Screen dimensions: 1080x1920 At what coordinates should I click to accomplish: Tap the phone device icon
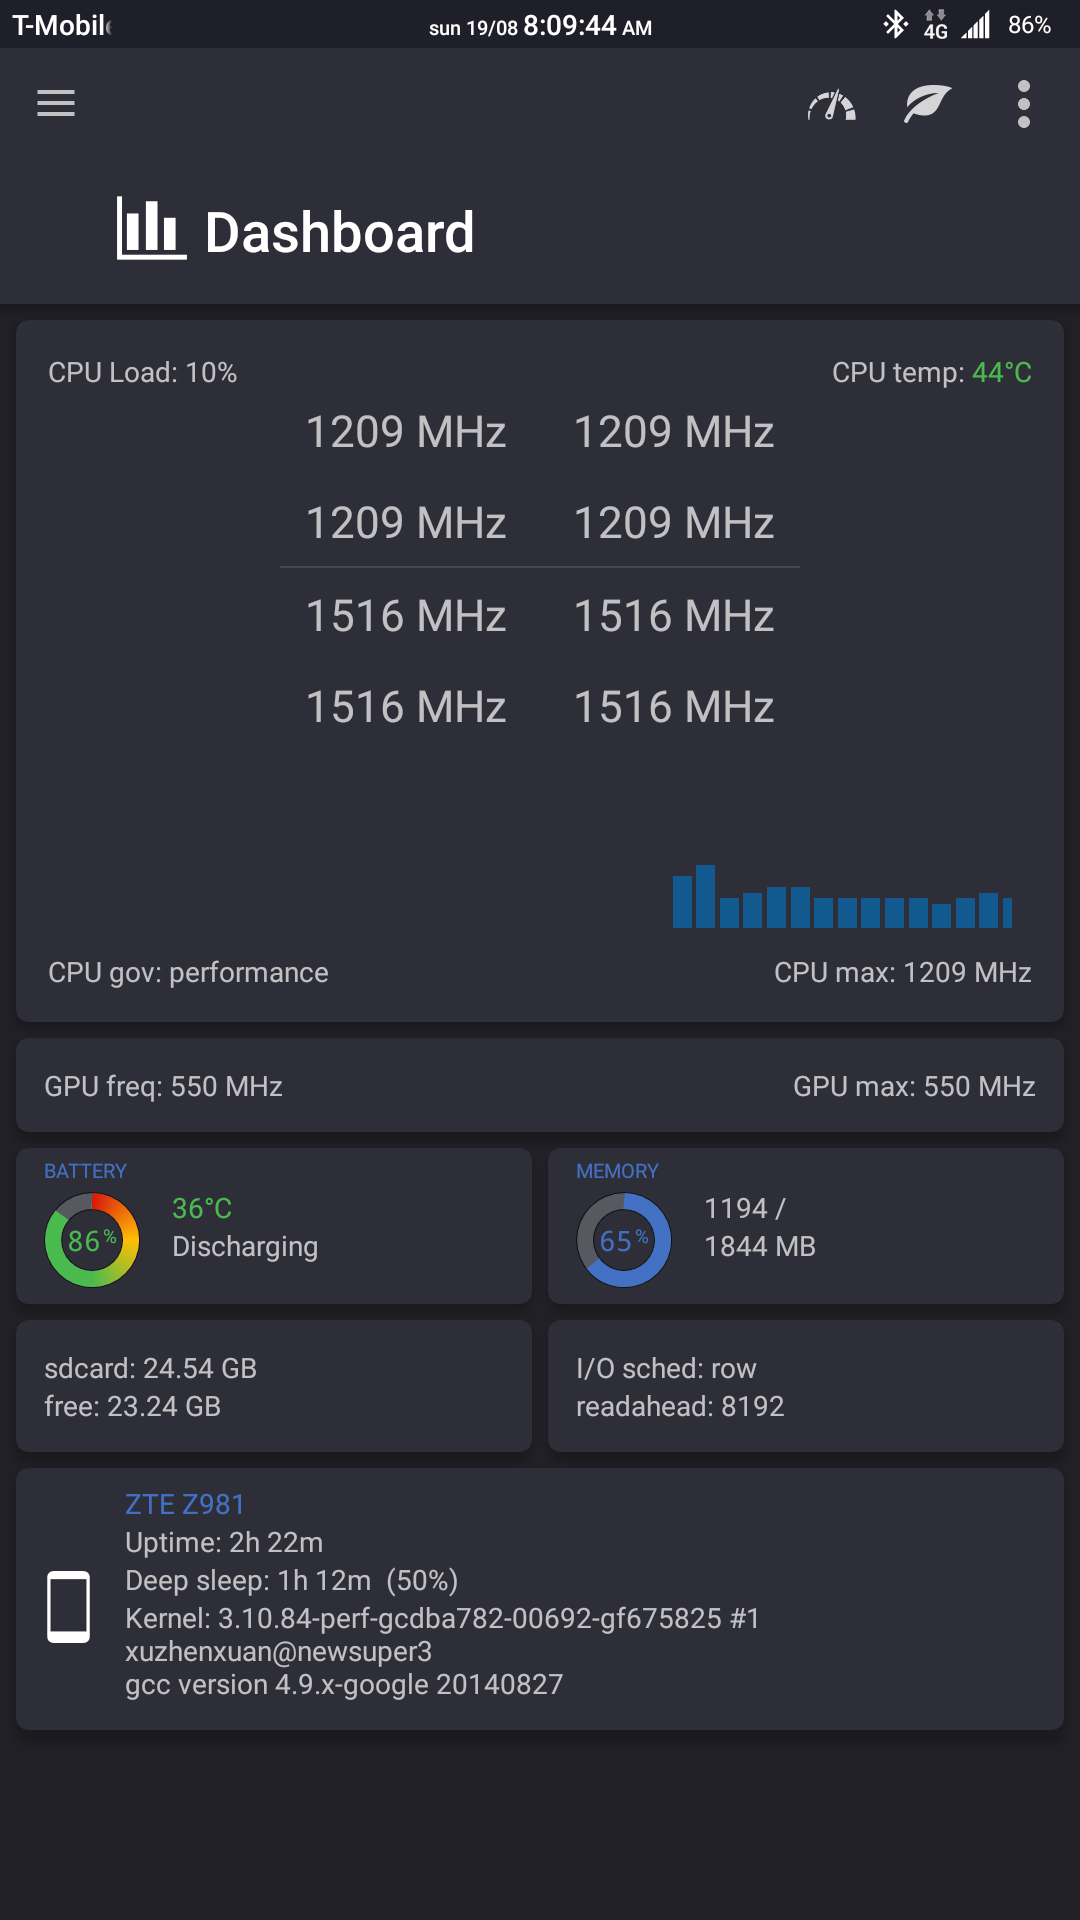69,1607
